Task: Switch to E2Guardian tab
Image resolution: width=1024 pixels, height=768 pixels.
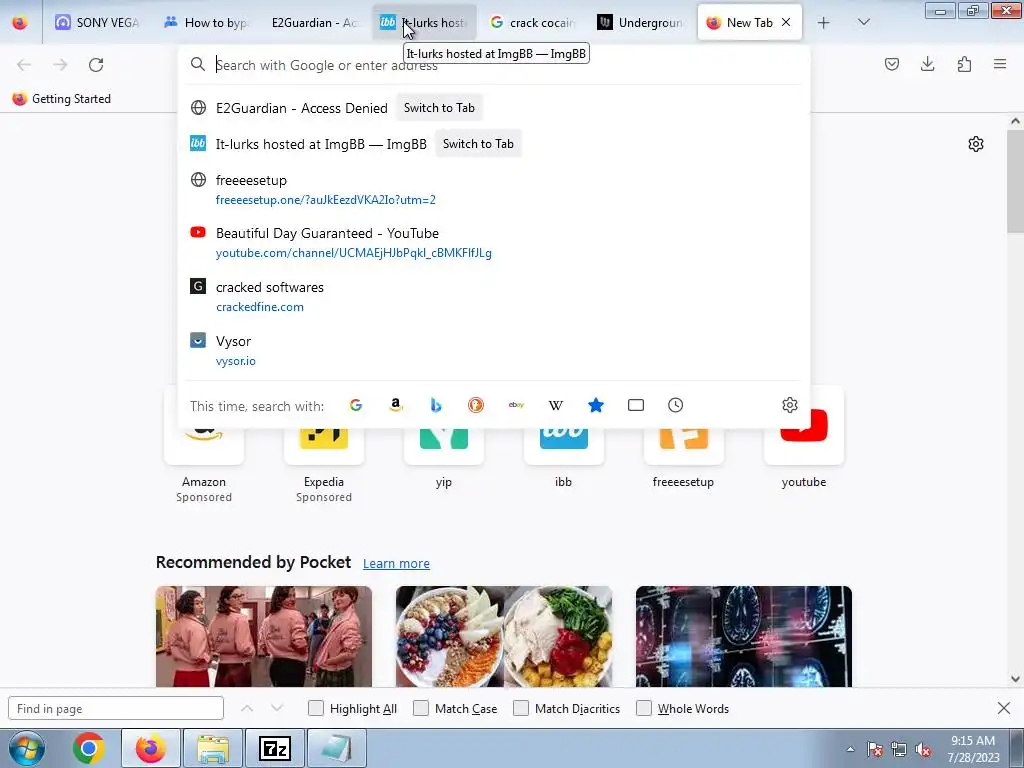Action: 314,23
